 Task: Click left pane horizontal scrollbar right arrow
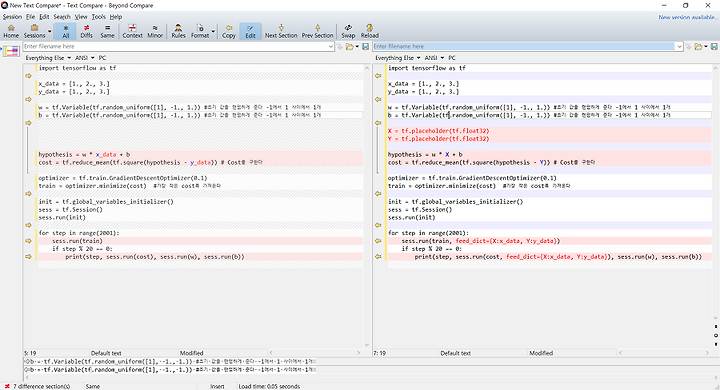click(359, 353)
